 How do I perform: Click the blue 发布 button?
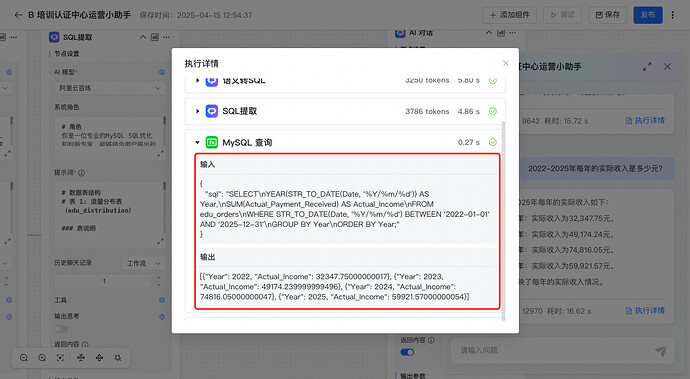click(x=648, y=15)
